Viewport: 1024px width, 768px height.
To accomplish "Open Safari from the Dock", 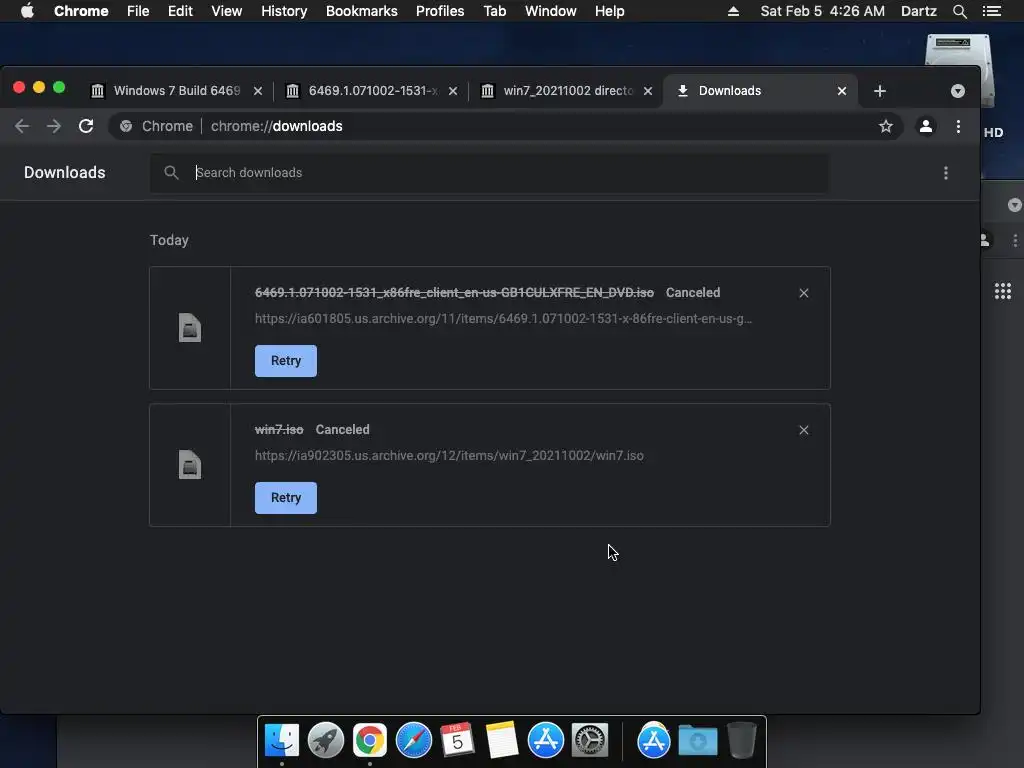I will 413,741.
